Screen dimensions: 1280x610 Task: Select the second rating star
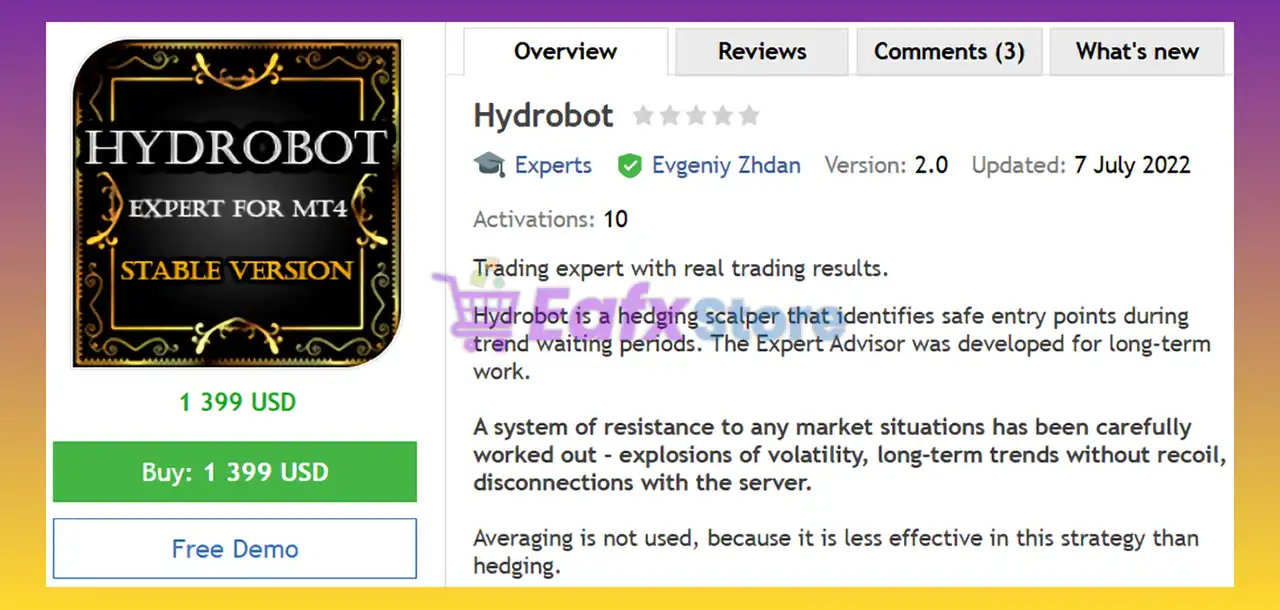coord(670,116)
